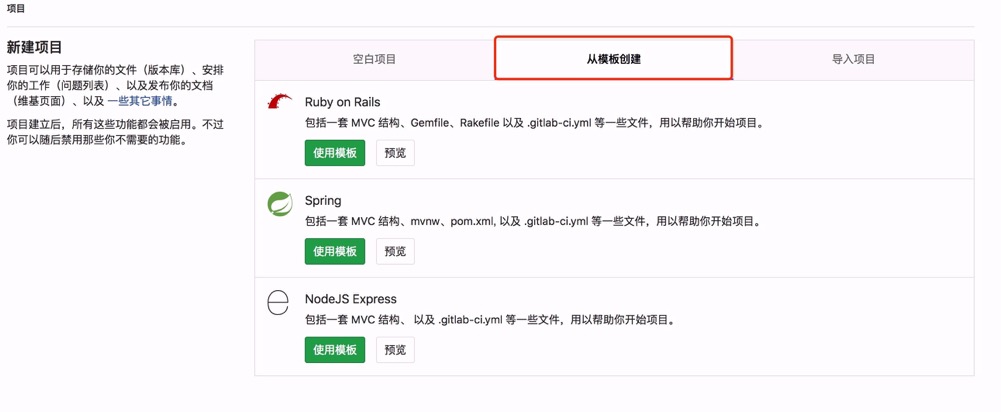Click the 项目 breadcrumb at top
Screen dimensions: 1001x412
(16, 9)
